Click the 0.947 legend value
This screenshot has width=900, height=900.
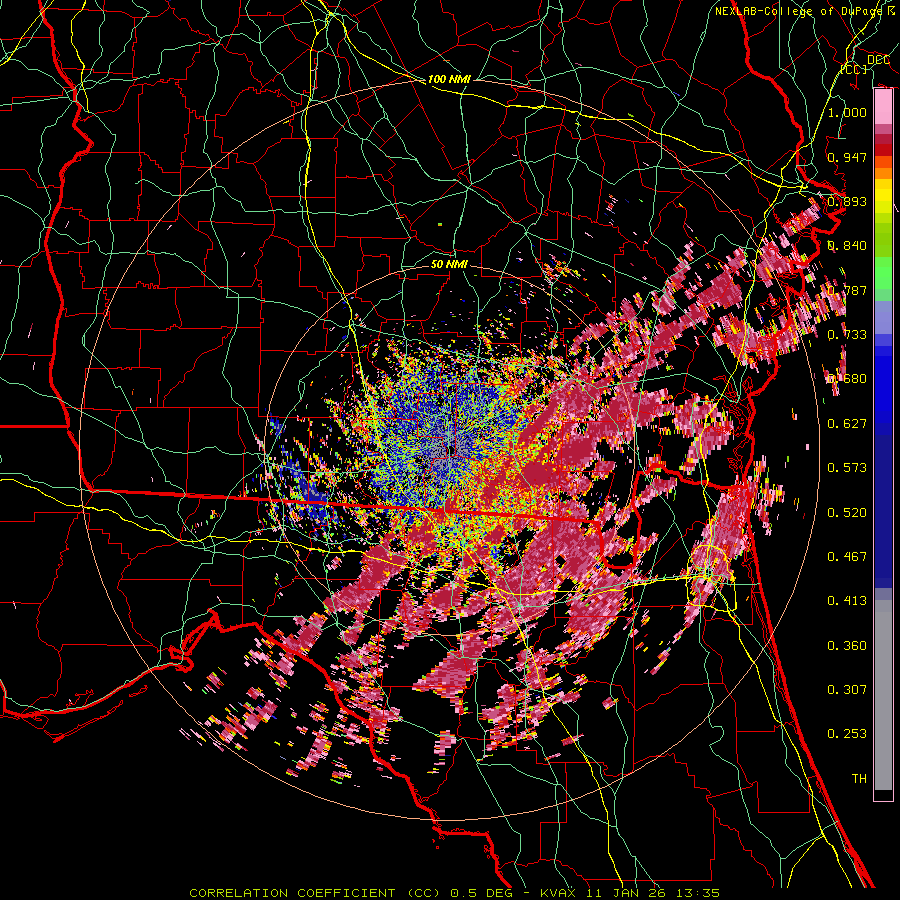tap(847, 157)
